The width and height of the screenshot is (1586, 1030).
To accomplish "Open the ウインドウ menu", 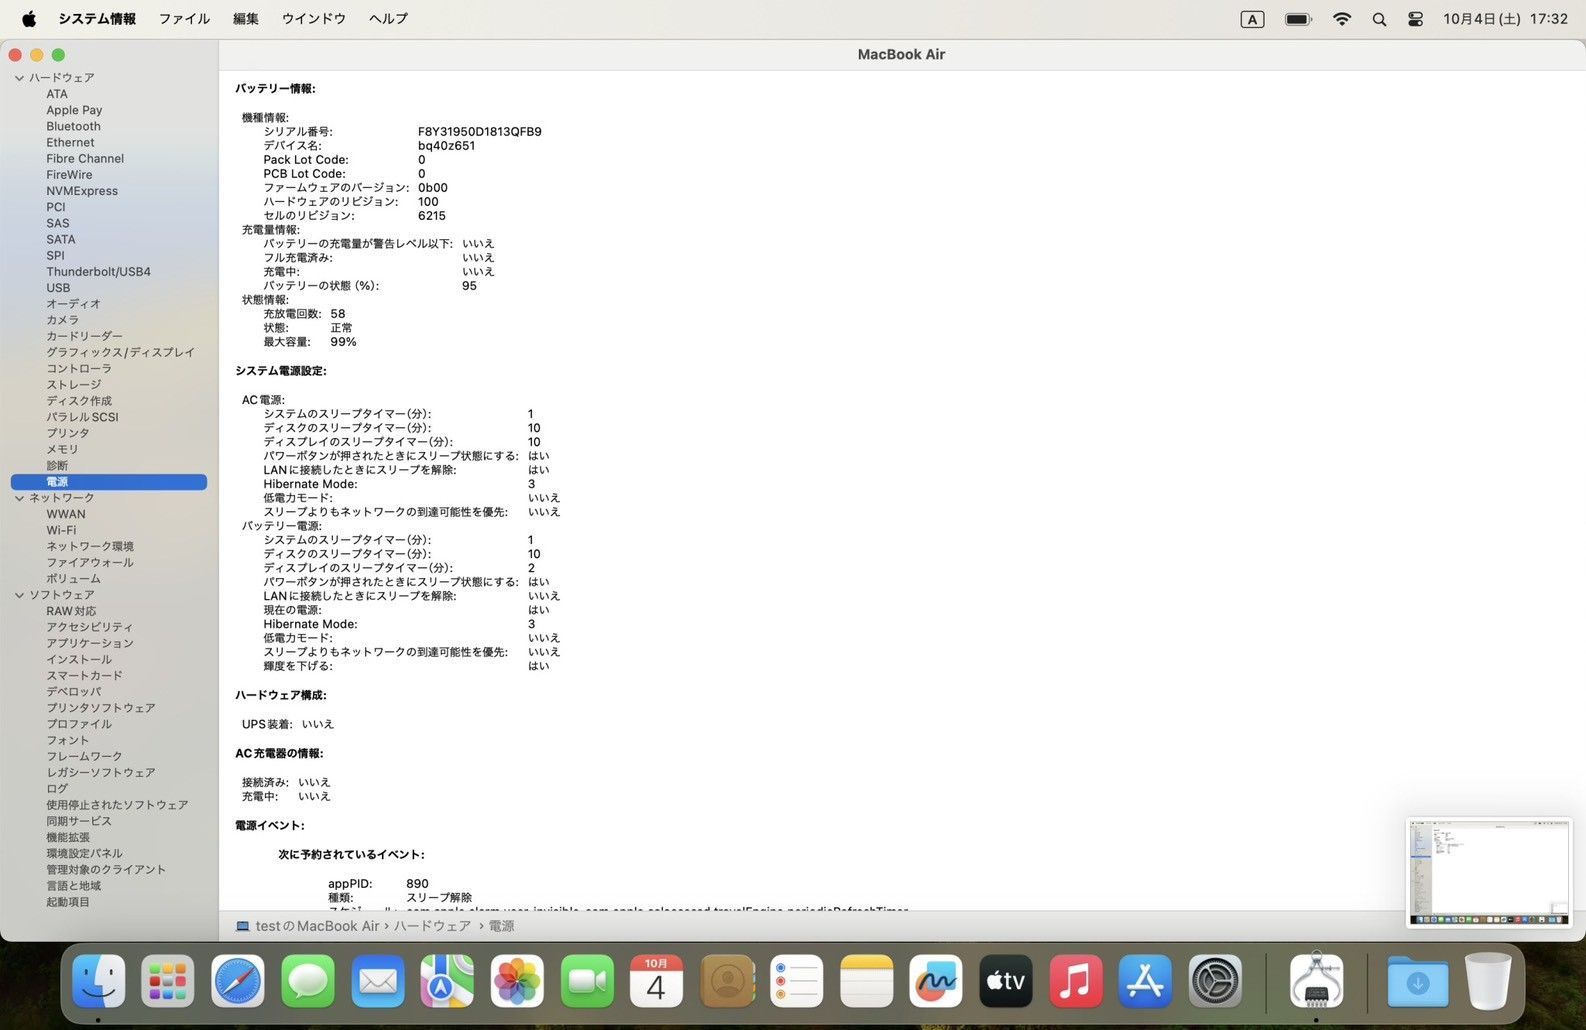I will [313, 19].
